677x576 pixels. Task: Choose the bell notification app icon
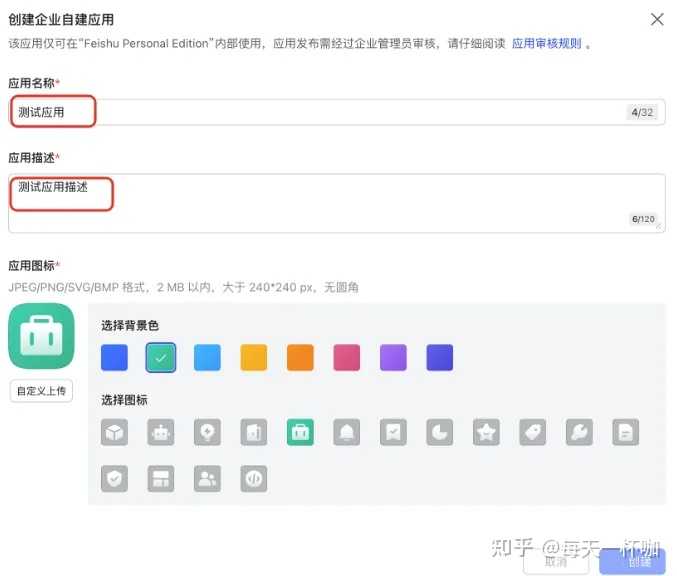tap(347, 432)
